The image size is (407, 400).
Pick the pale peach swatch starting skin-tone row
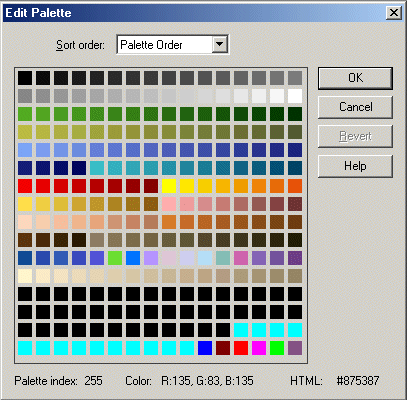coord(25,222)
